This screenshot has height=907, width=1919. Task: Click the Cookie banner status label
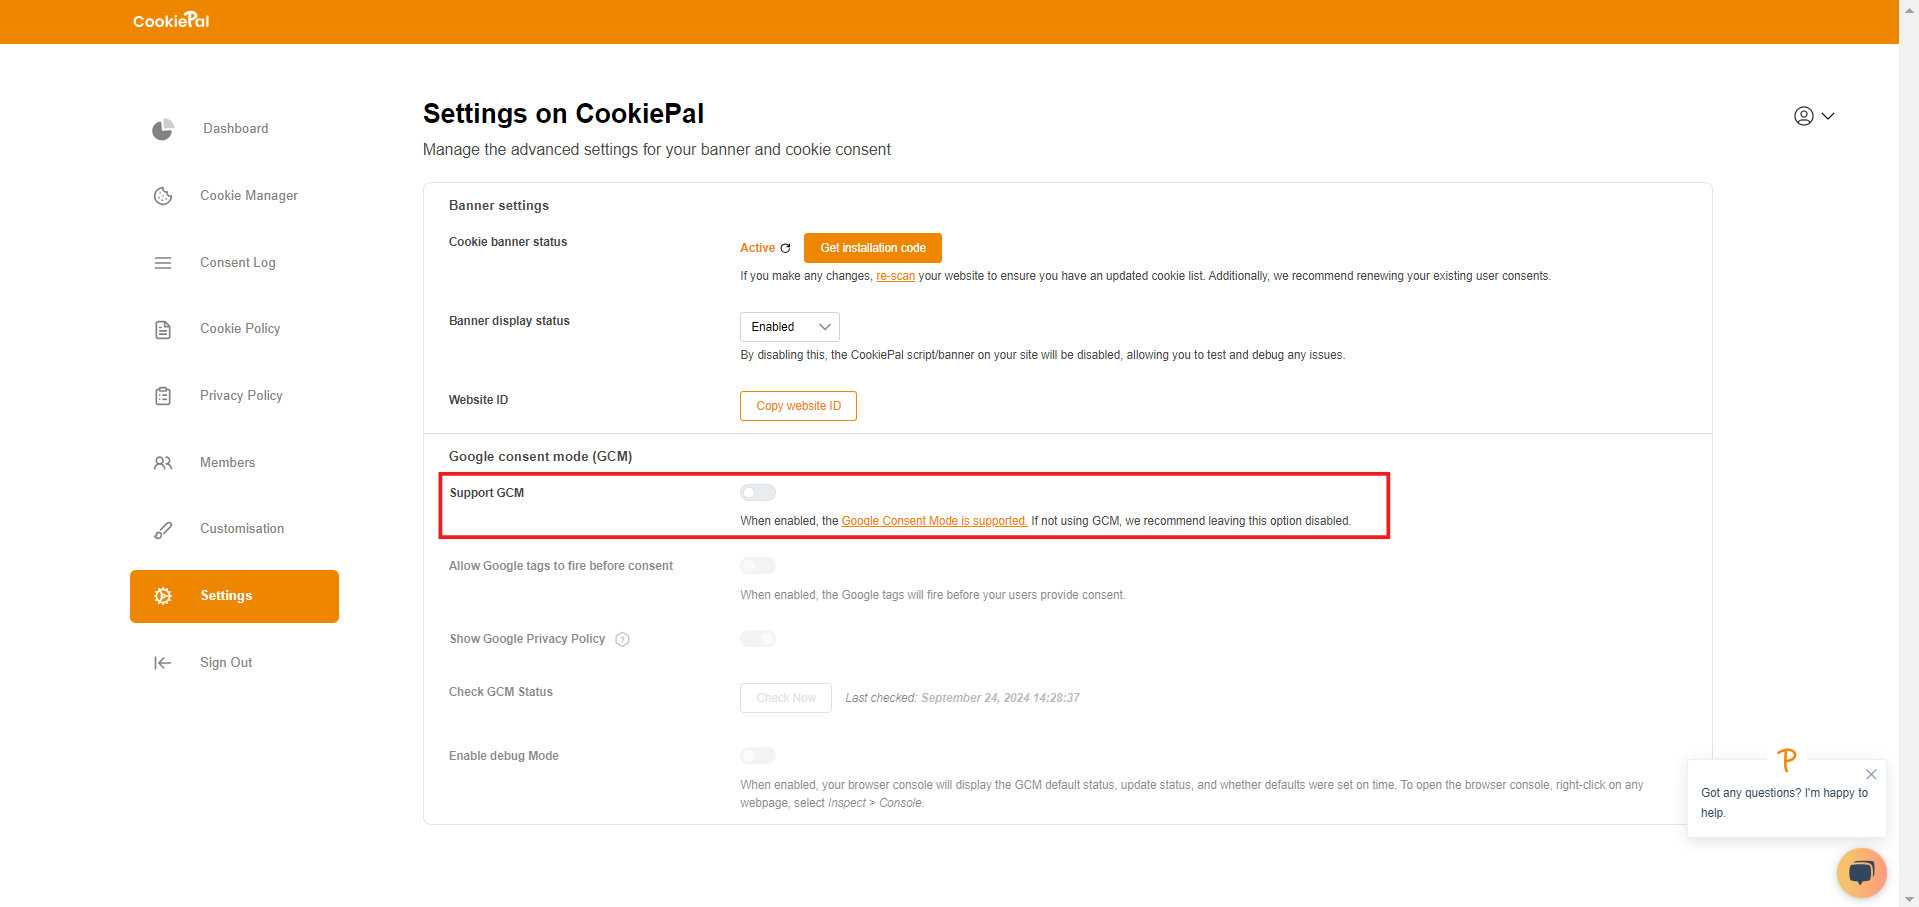pos(508,242)
